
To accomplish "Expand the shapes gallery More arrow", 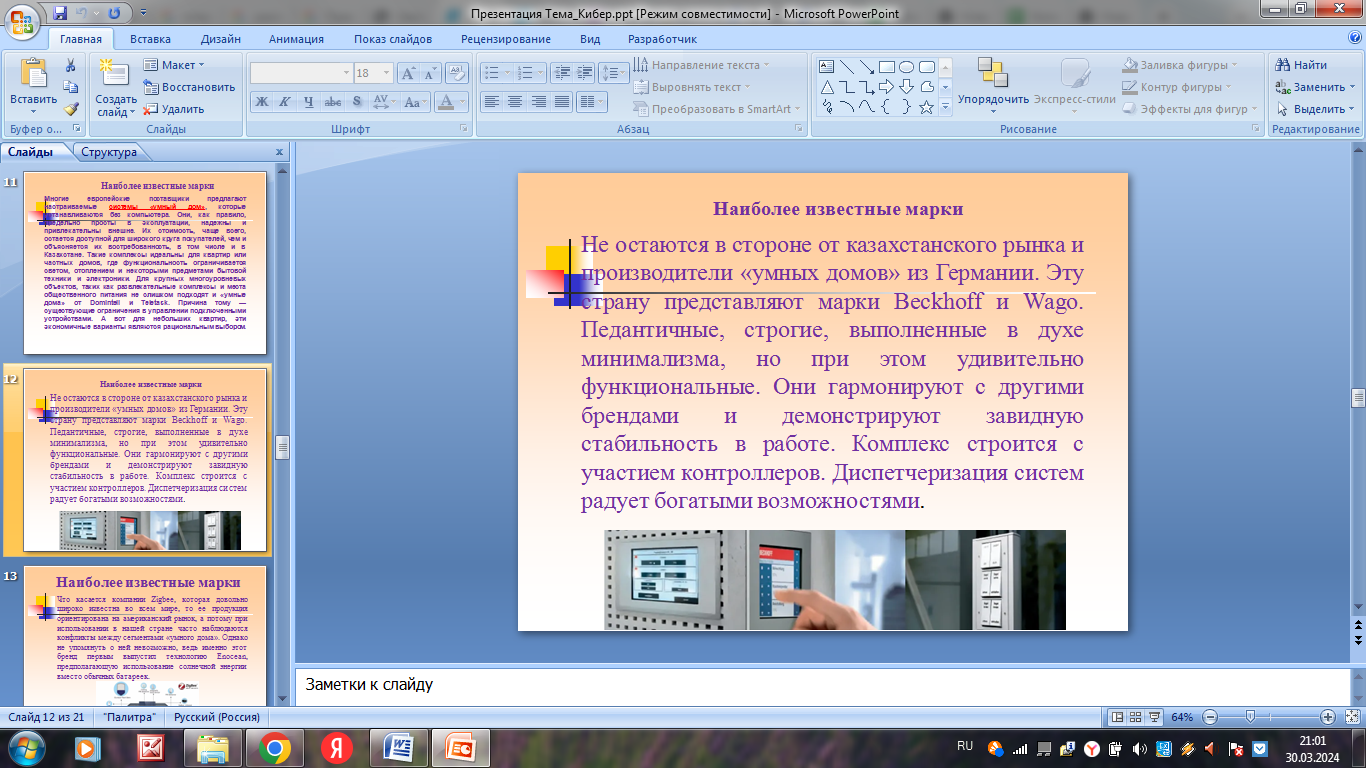I will pyautogui.click(x=946, y=107).
